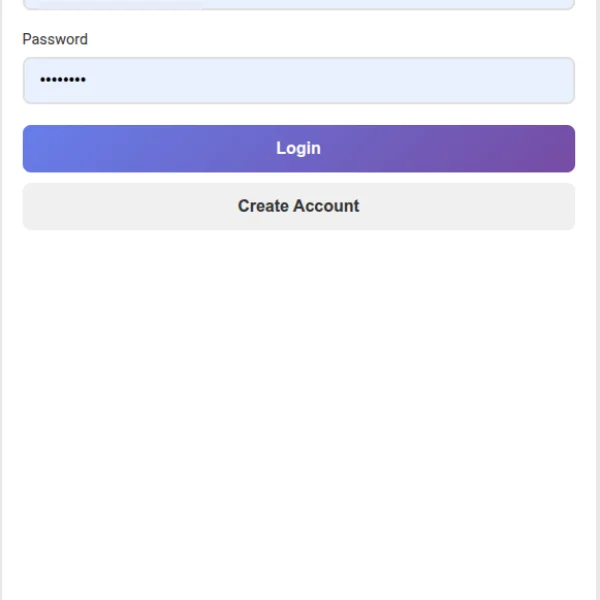Screen dimensions: 600x600
Task: Click the gray border on the left page edge
Action: (1, 300)
